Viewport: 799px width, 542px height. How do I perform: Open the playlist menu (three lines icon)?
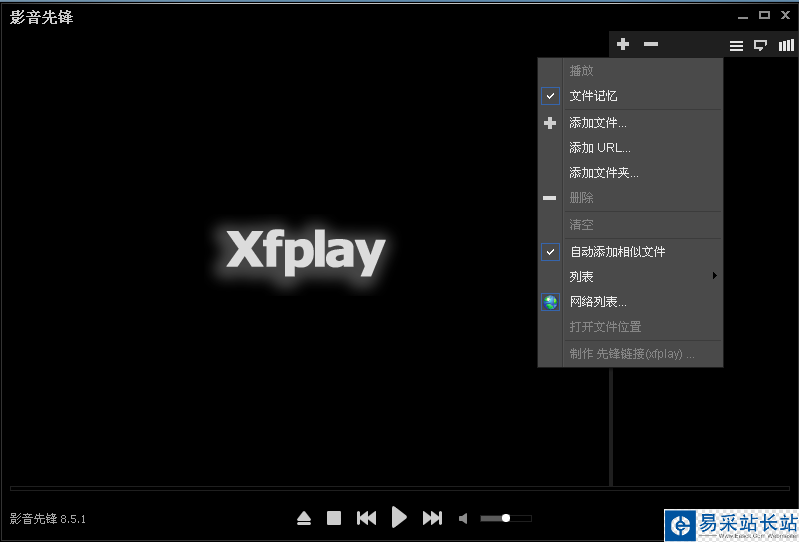pos(736,45)
